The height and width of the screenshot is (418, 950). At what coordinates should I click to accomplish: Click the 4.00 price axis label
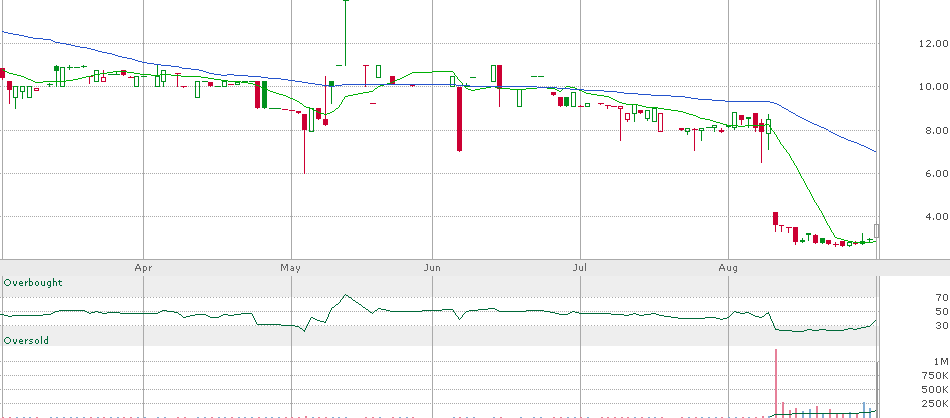935,216
